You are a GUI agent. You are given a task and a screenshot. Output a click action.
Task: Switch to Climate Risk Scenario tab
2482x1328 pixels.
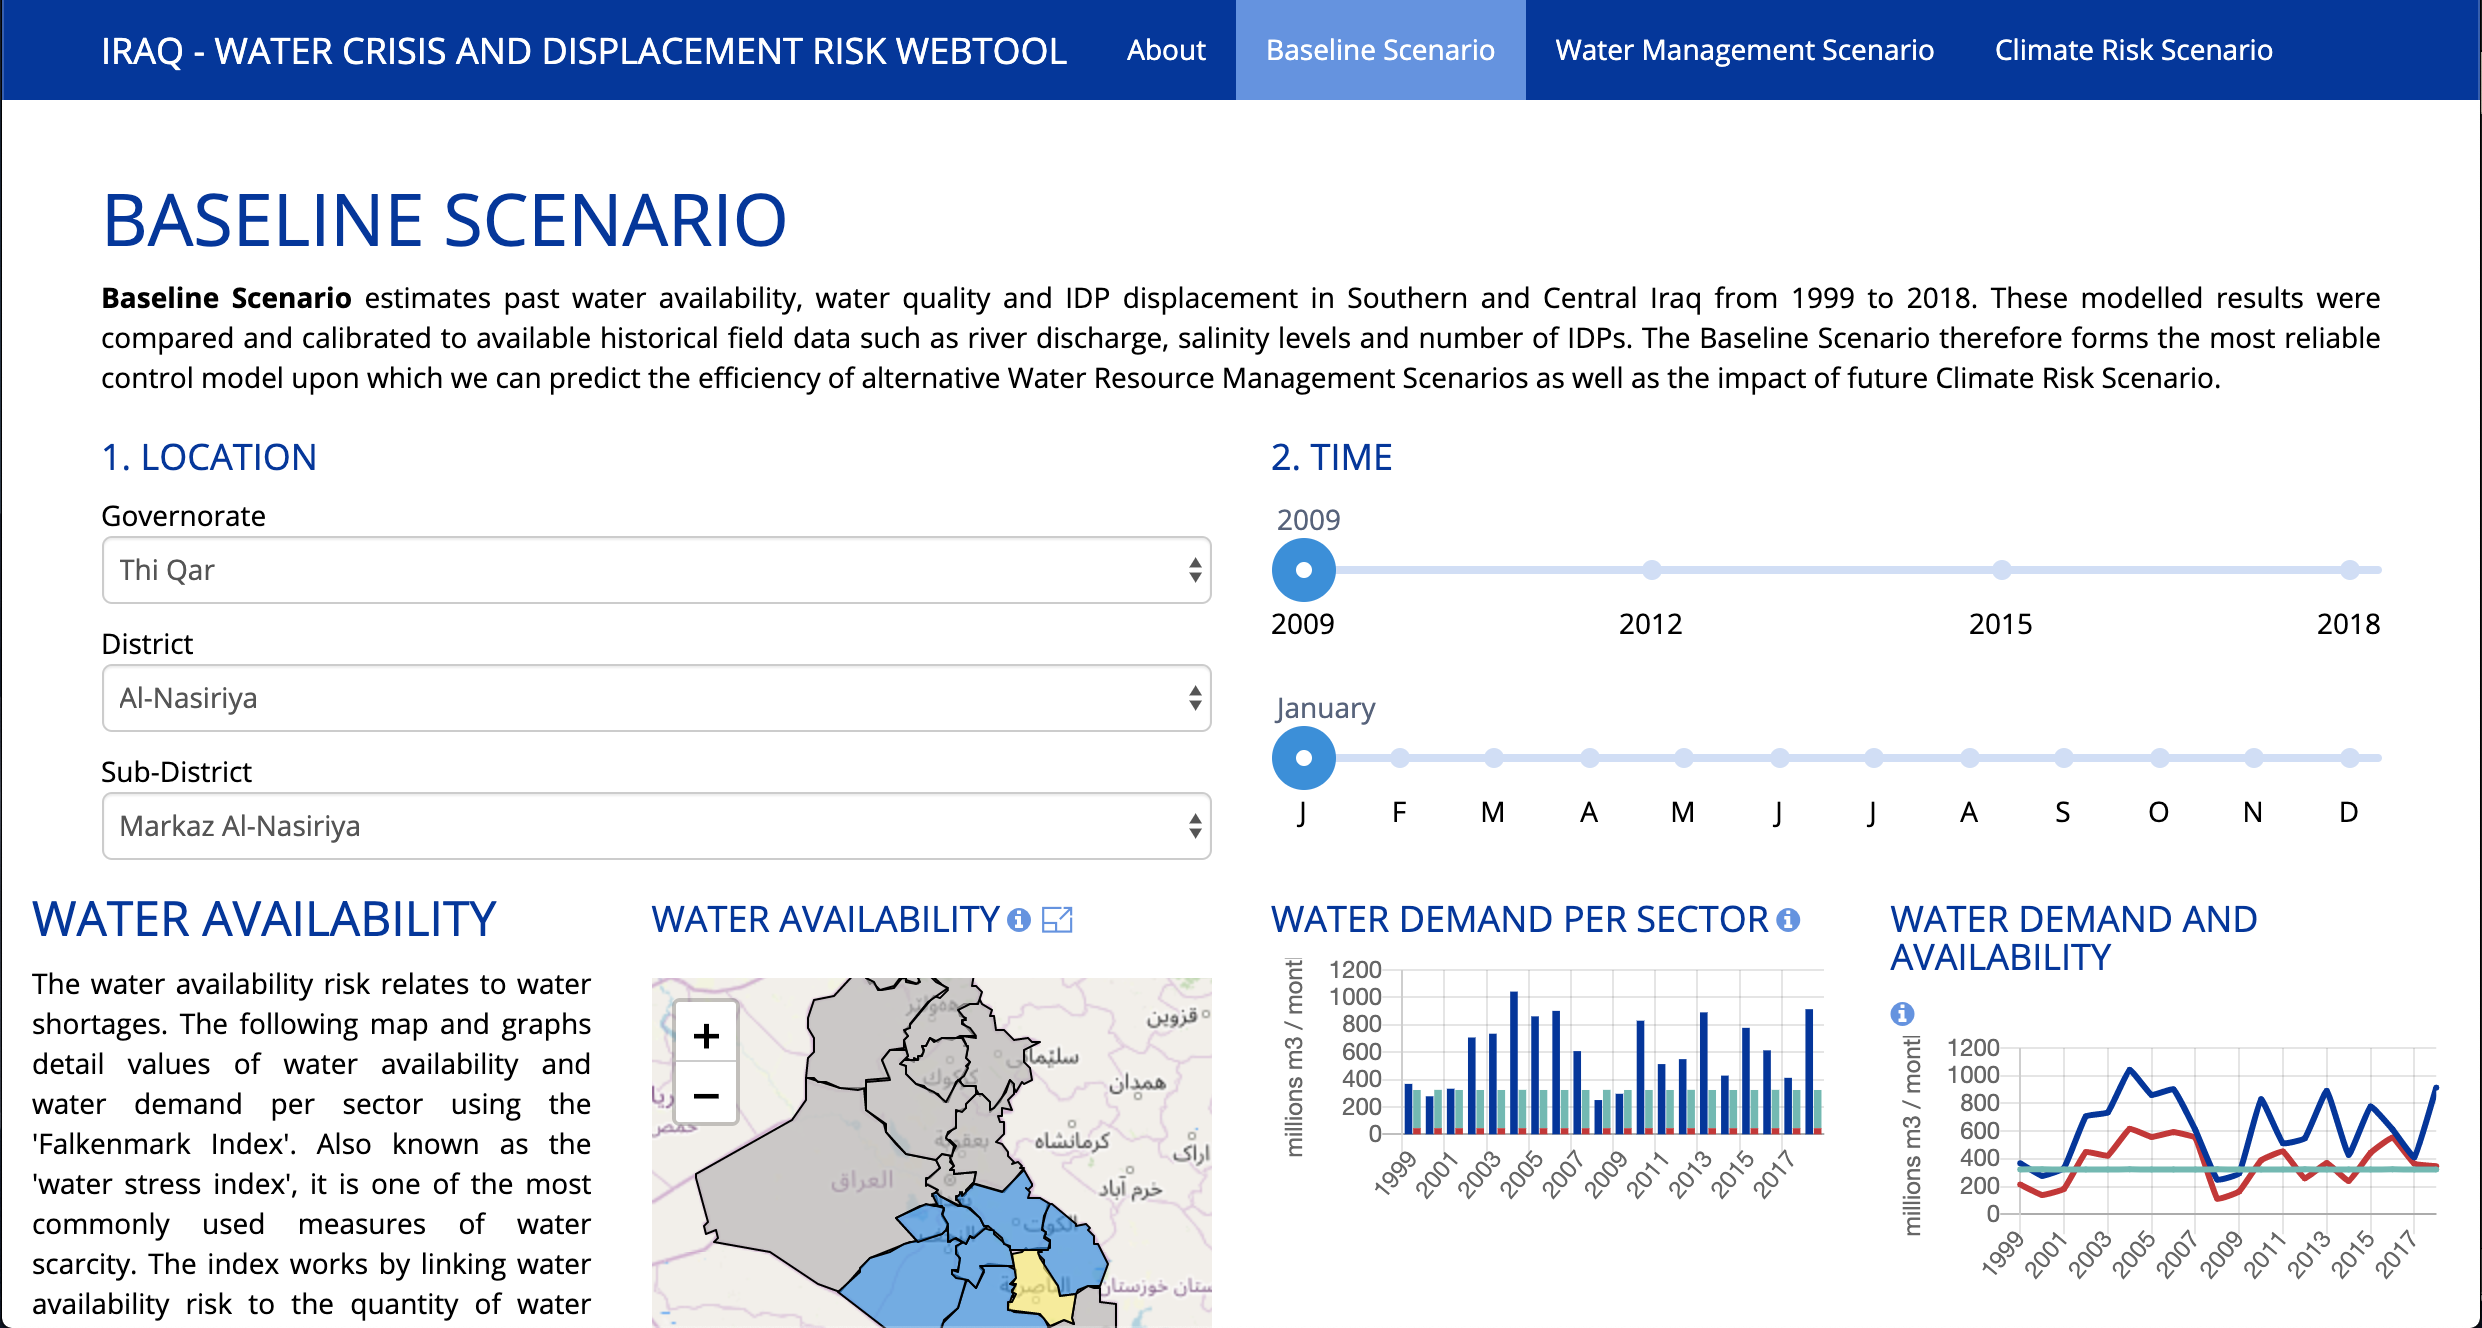(x=2133, y=50)
